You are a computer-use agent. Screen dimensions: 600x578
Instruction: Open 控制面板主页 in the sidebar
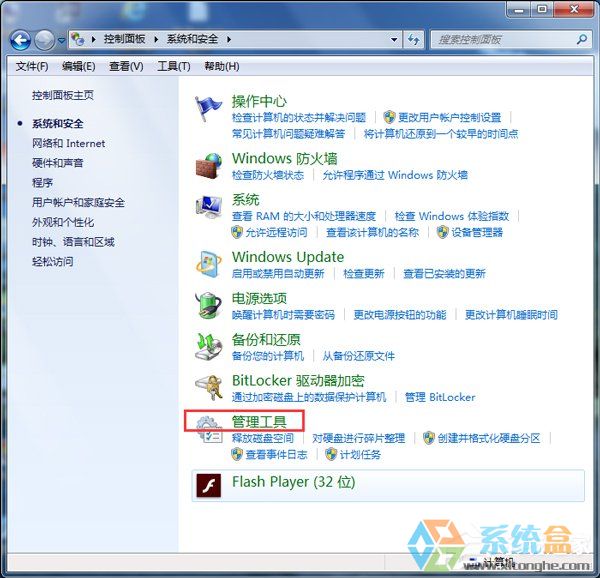(63, 95)
